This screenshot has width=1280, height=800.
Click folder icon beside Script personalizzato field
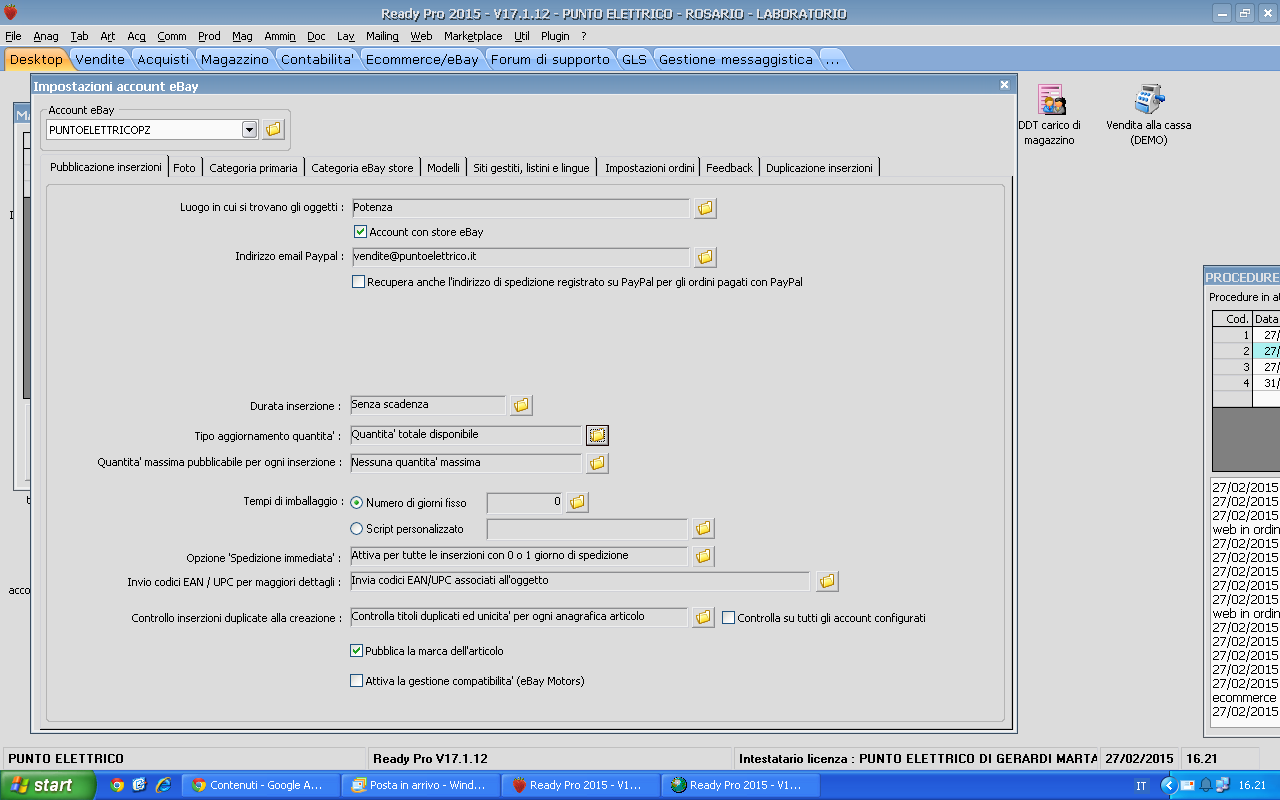(x=703, y=528)
